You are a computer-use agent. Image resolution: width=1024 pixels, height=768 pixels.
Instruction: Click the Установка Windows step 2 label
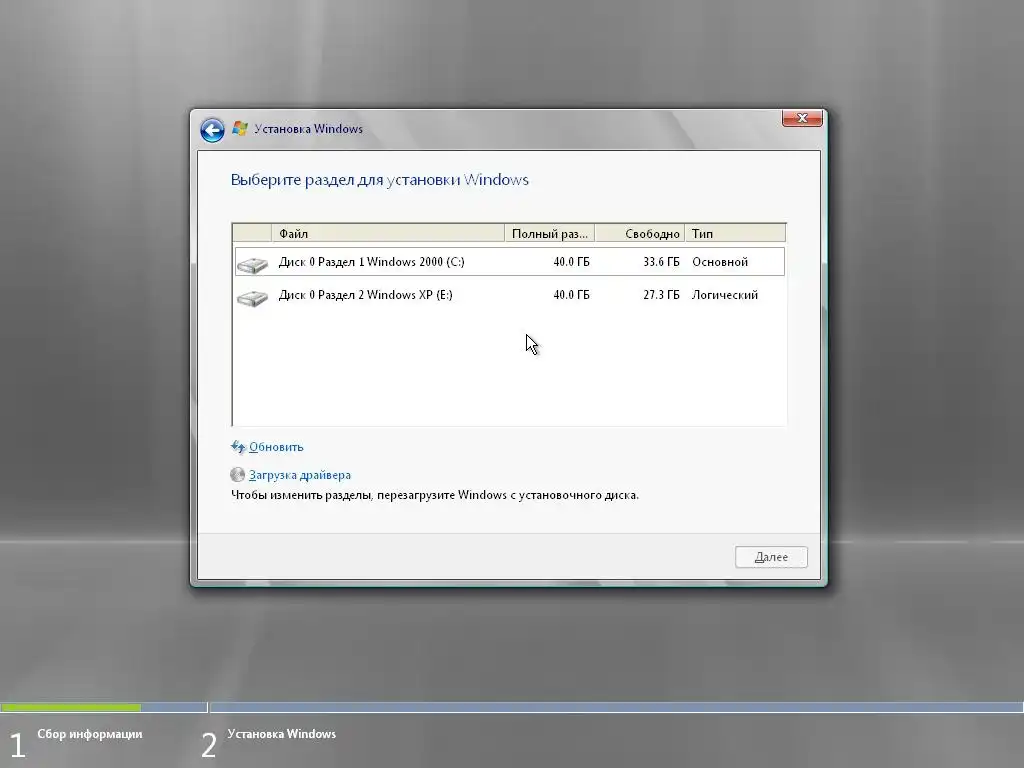pos(281,734)
